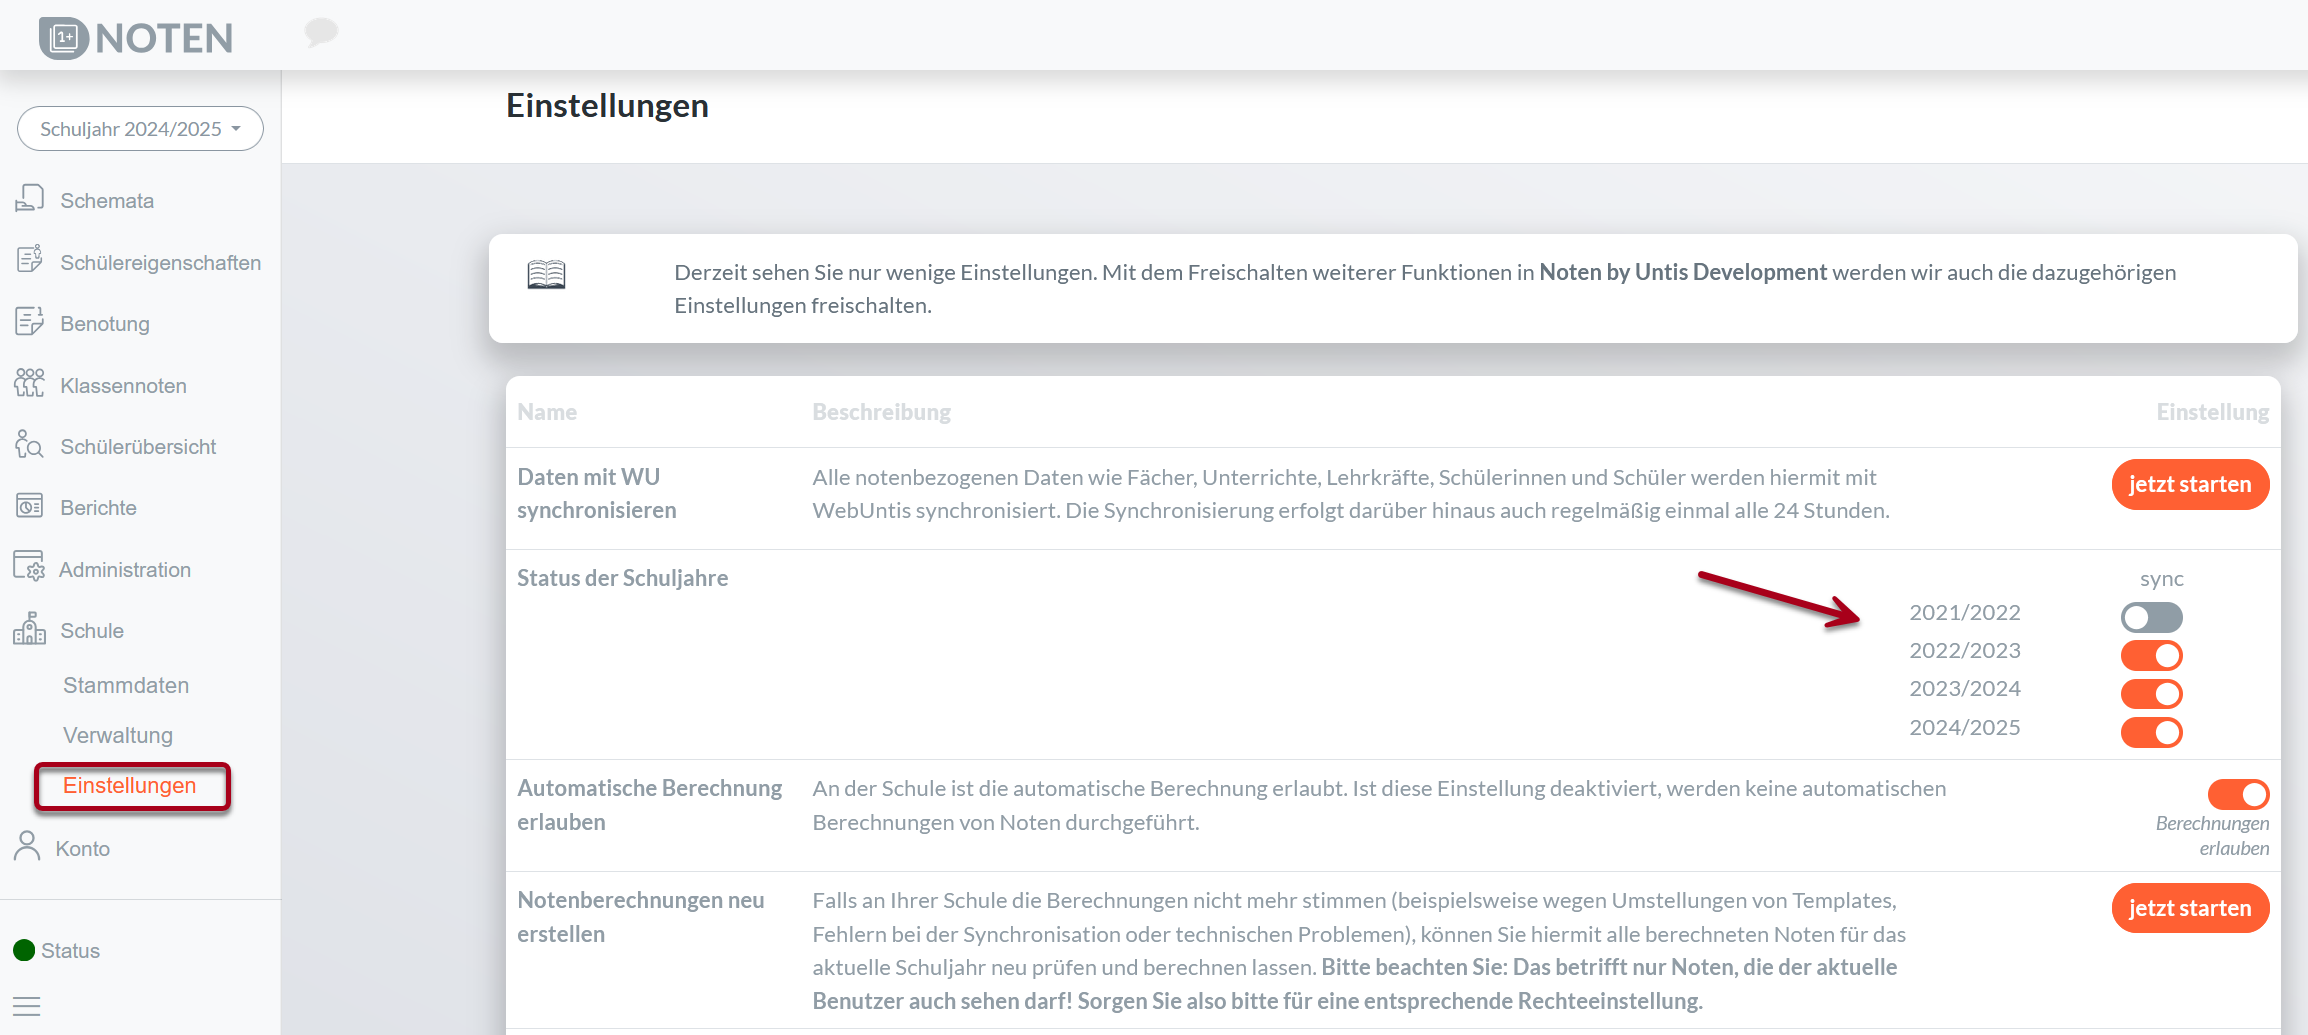Click the Administration gear-window icon
The width and height of the screenshot is (2308, 1035).
tap(29, 567)
